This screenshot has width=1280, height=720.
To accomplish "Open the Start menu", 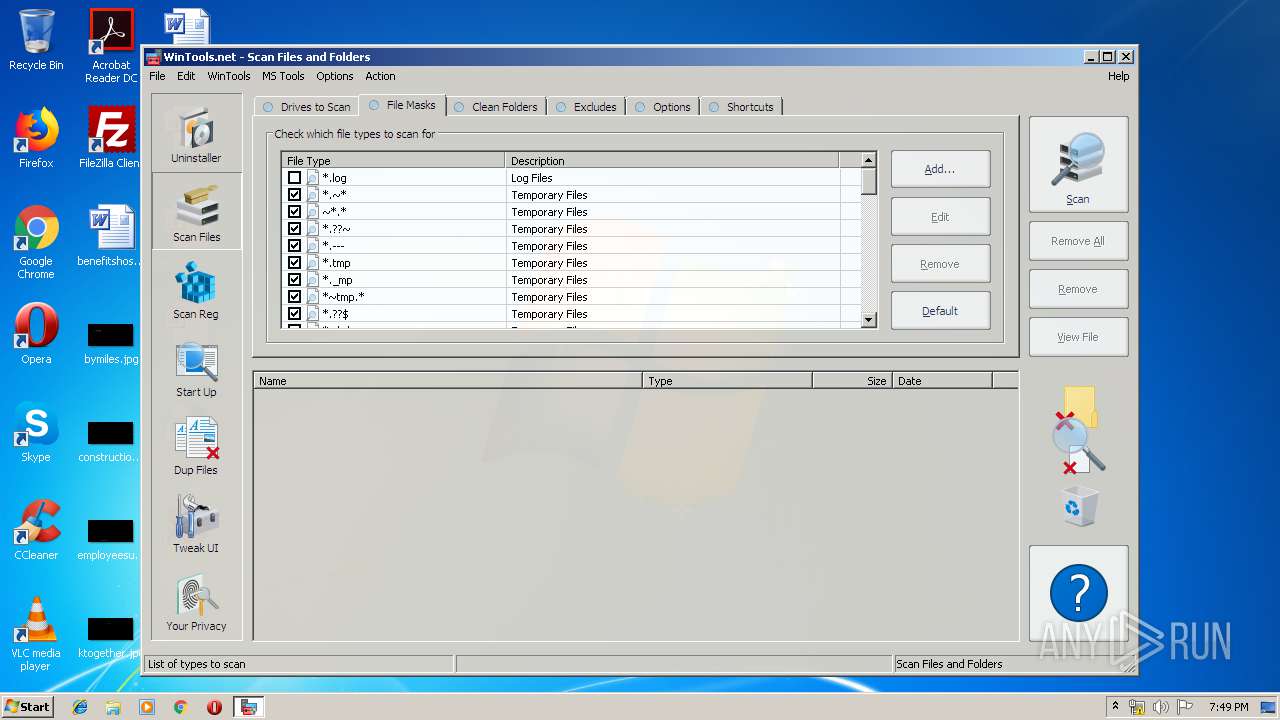I will (27, 707).
